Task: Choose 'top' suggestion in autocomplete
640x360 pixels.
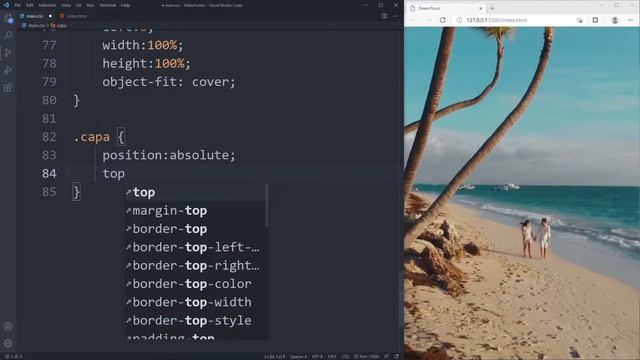Action: click(x=195, y=192)
